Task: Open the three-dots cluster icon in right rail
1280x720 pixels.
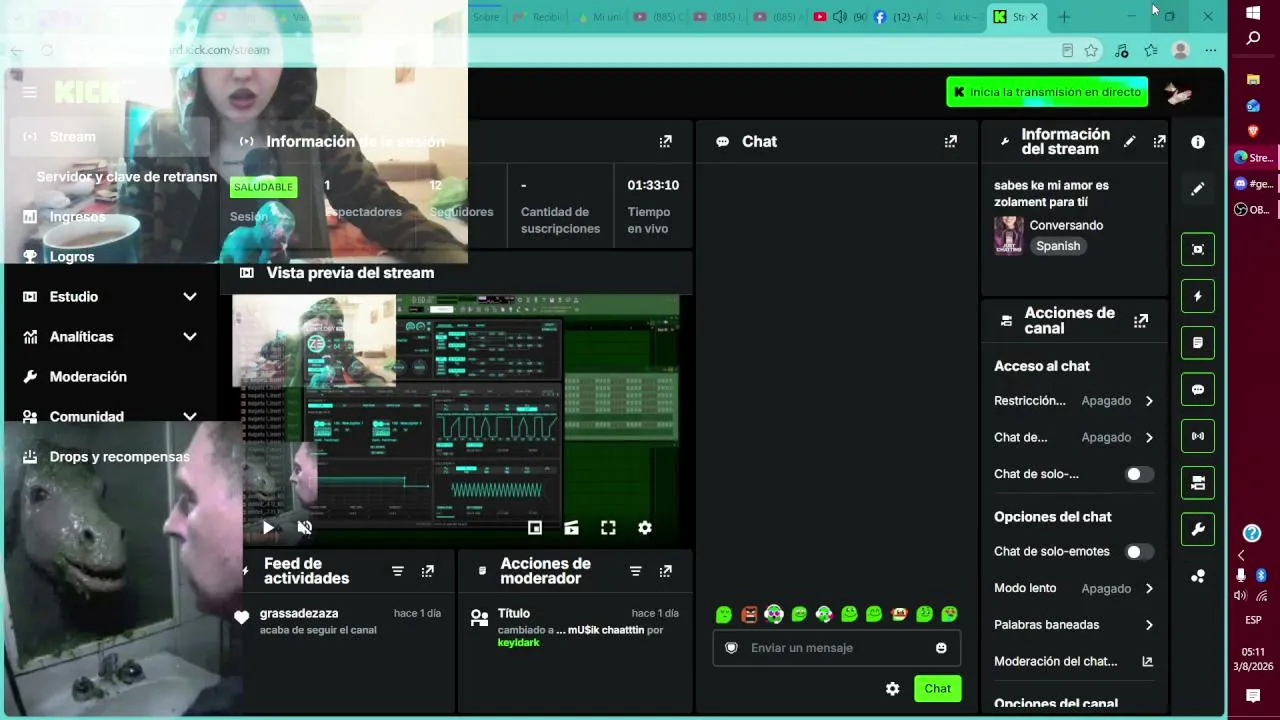Action: click(x=1198, y=576)
